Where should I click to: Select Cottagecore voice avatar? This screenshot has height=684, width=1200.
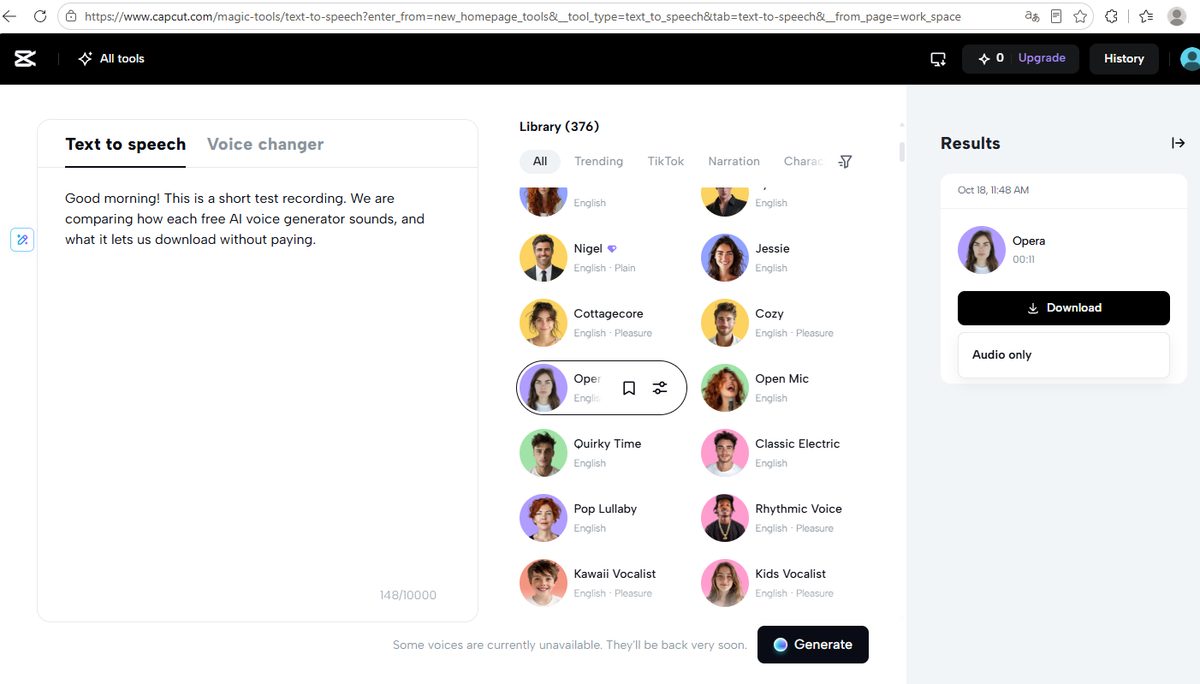tap(543, 322)
